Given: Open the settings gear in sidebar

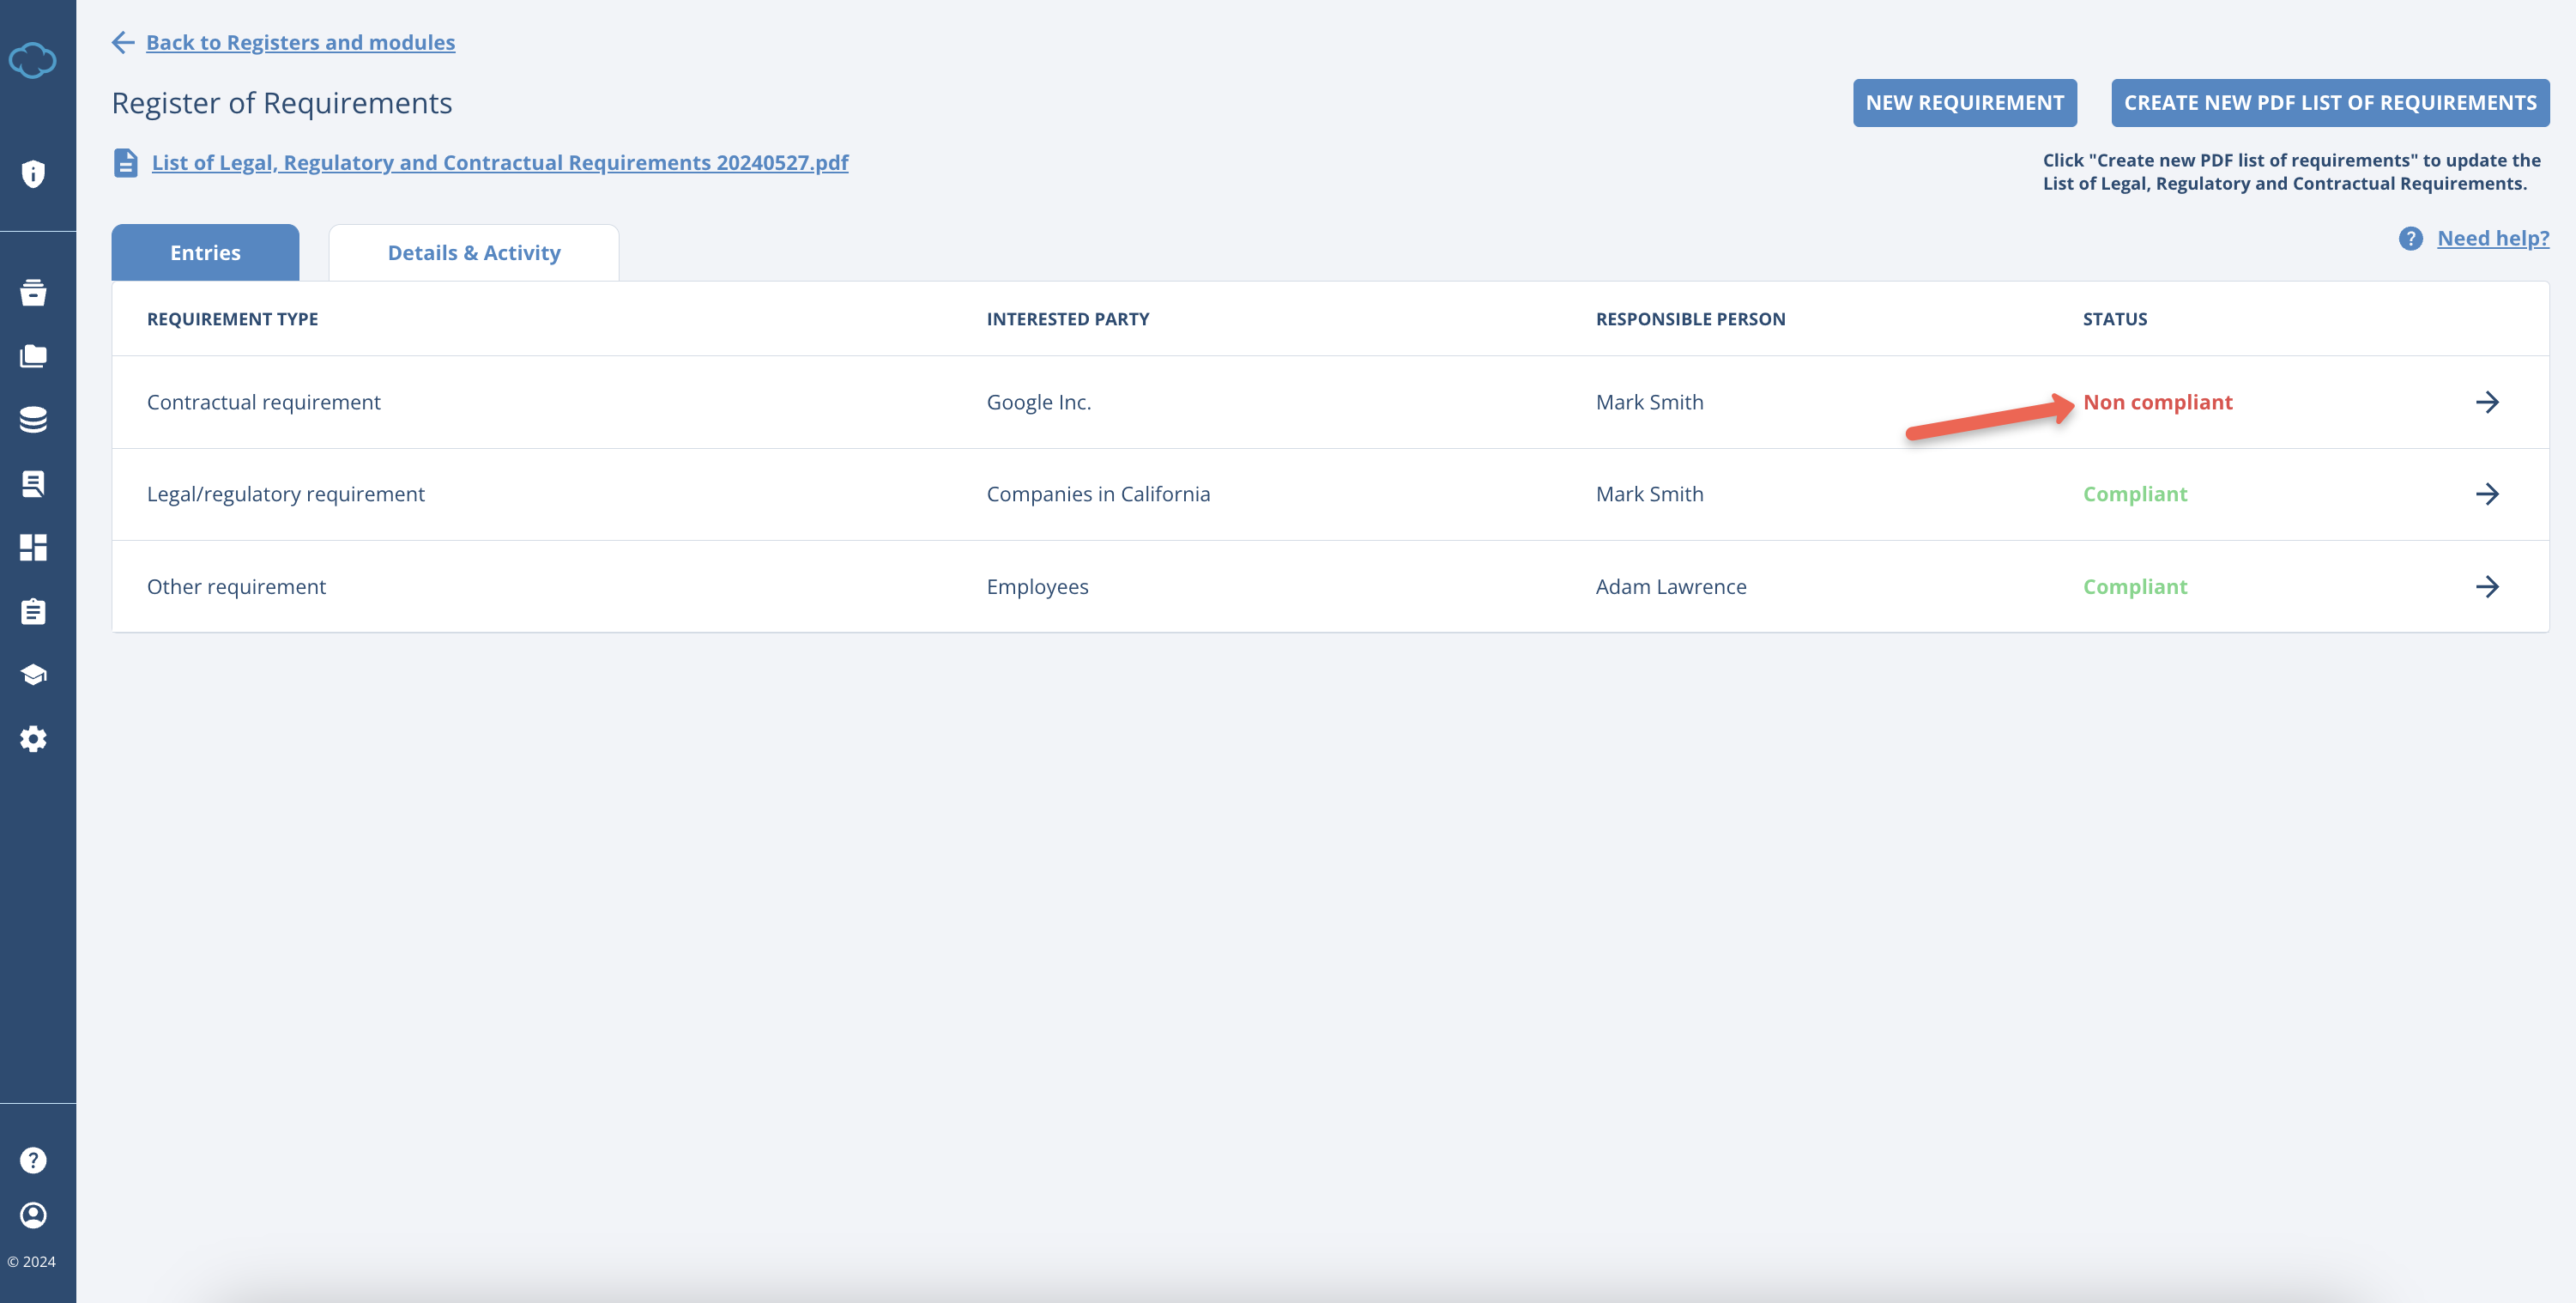Looking at the screenshot, I should (33, 739).
